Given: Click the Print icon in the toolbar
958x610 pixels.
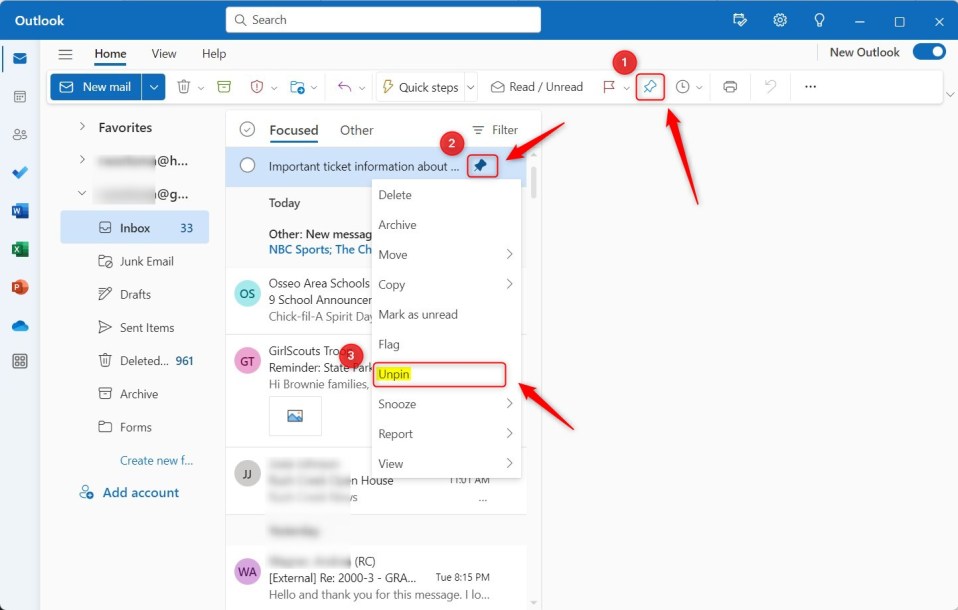Looking at the screenshot, I should 729,87.
